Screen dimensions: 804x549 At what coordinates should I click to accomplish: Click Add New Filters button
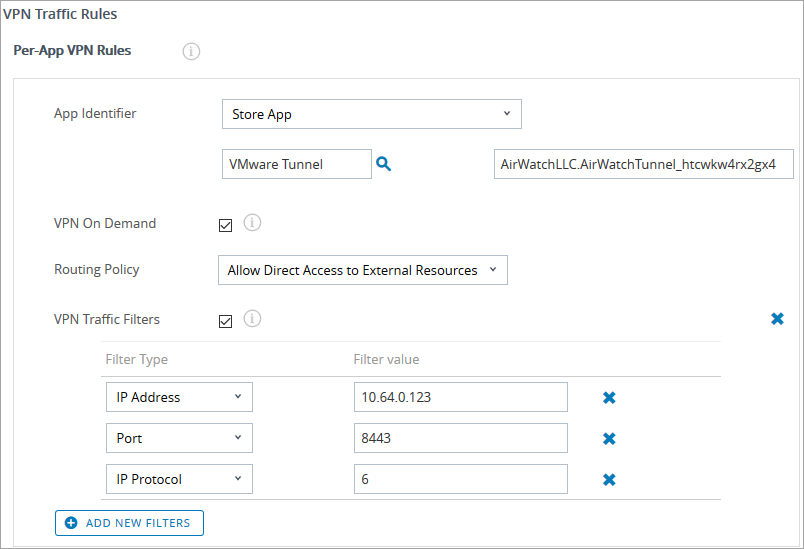click(x=129, y=523)
